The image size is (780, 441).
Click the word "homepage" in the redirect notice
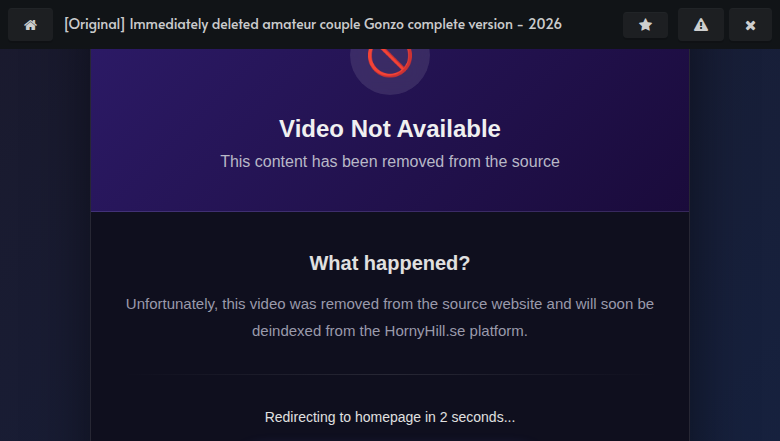pyautogui.click(x=388, y=417)
